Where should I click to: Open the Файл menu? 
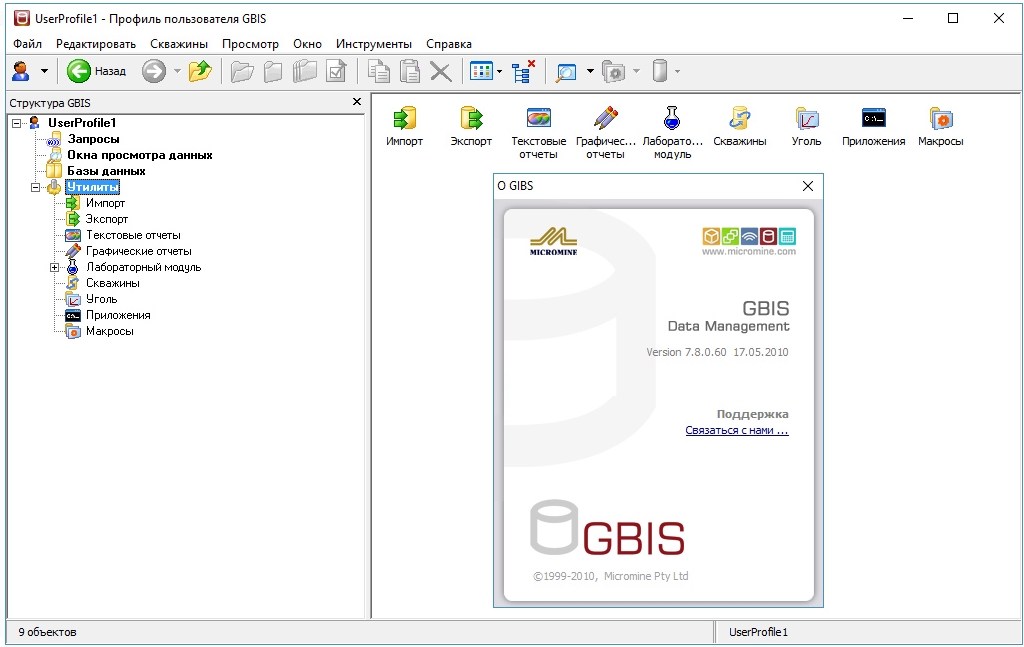pos(27,44)
